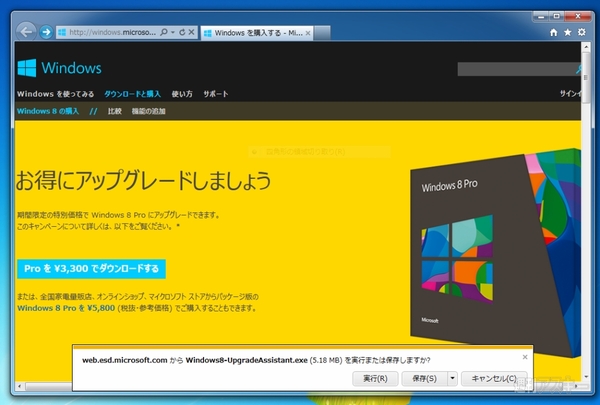Click '保存(S)' in download bar
Viewport: 600px width, 405px height.
point(424,379)
